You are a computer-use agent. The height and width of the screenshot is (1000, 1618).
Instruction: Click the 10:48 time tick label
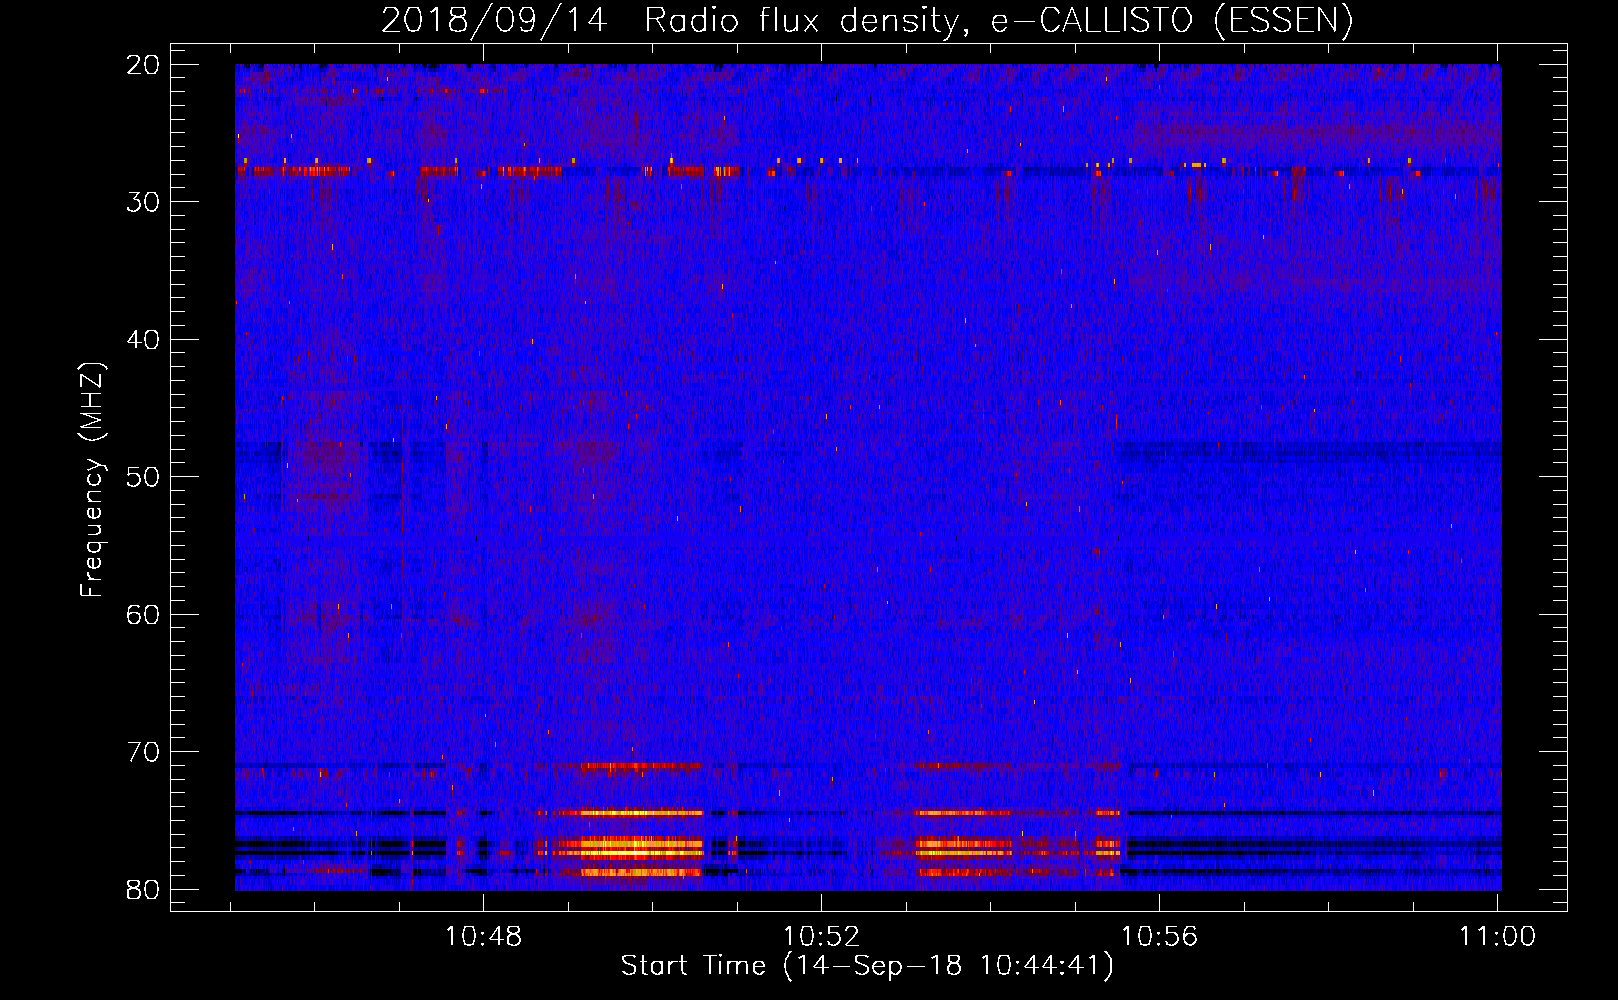(x=484, y=937)
